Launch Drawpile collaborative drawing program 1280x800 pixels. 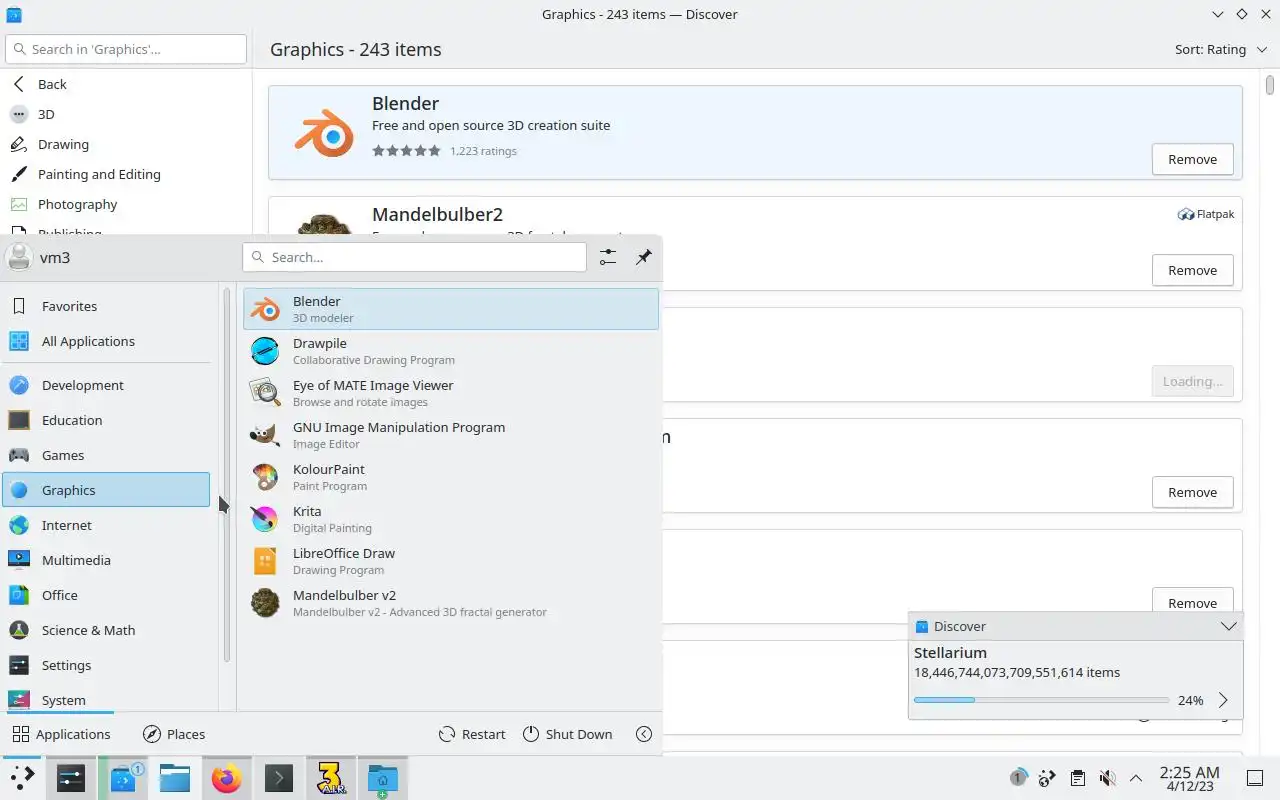tap(451, 351)
